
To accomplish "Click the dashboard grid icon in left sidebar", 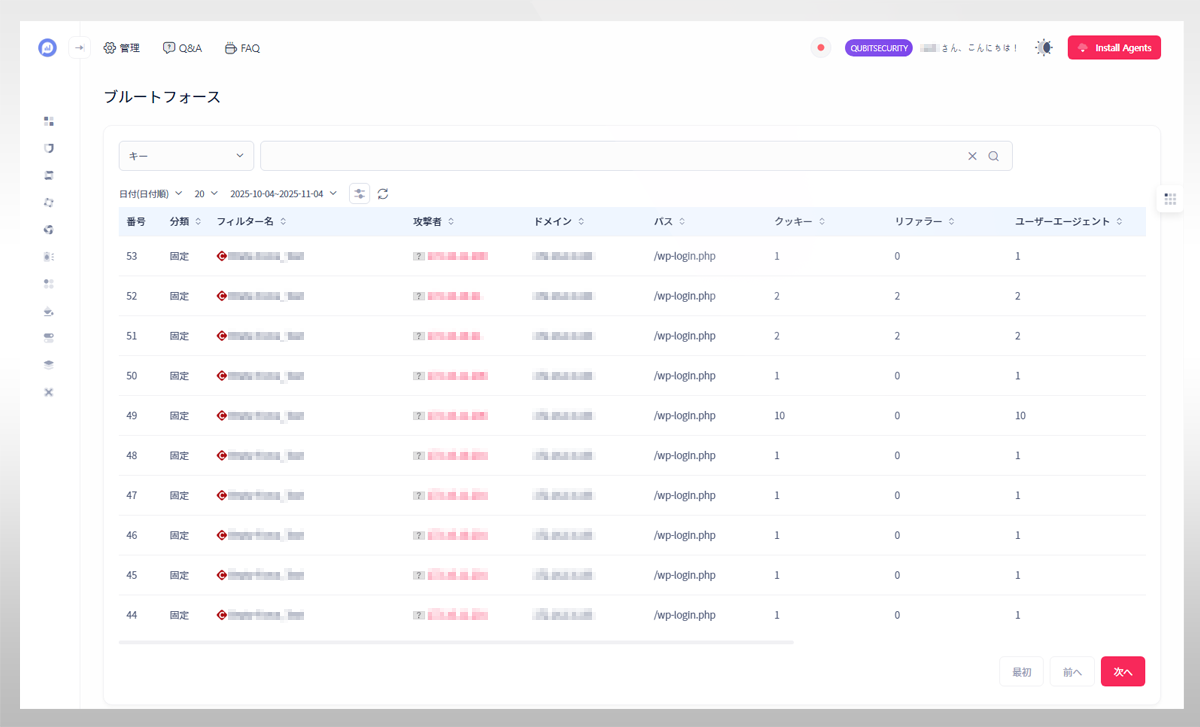I will pyautogui.click(x=48, y=121).
